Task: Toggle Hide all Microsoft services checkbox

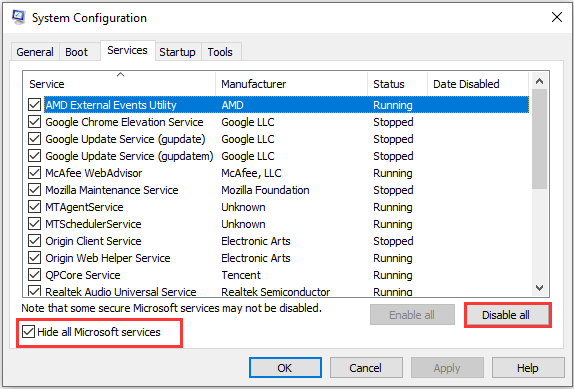Action: [x=28, y=332]
